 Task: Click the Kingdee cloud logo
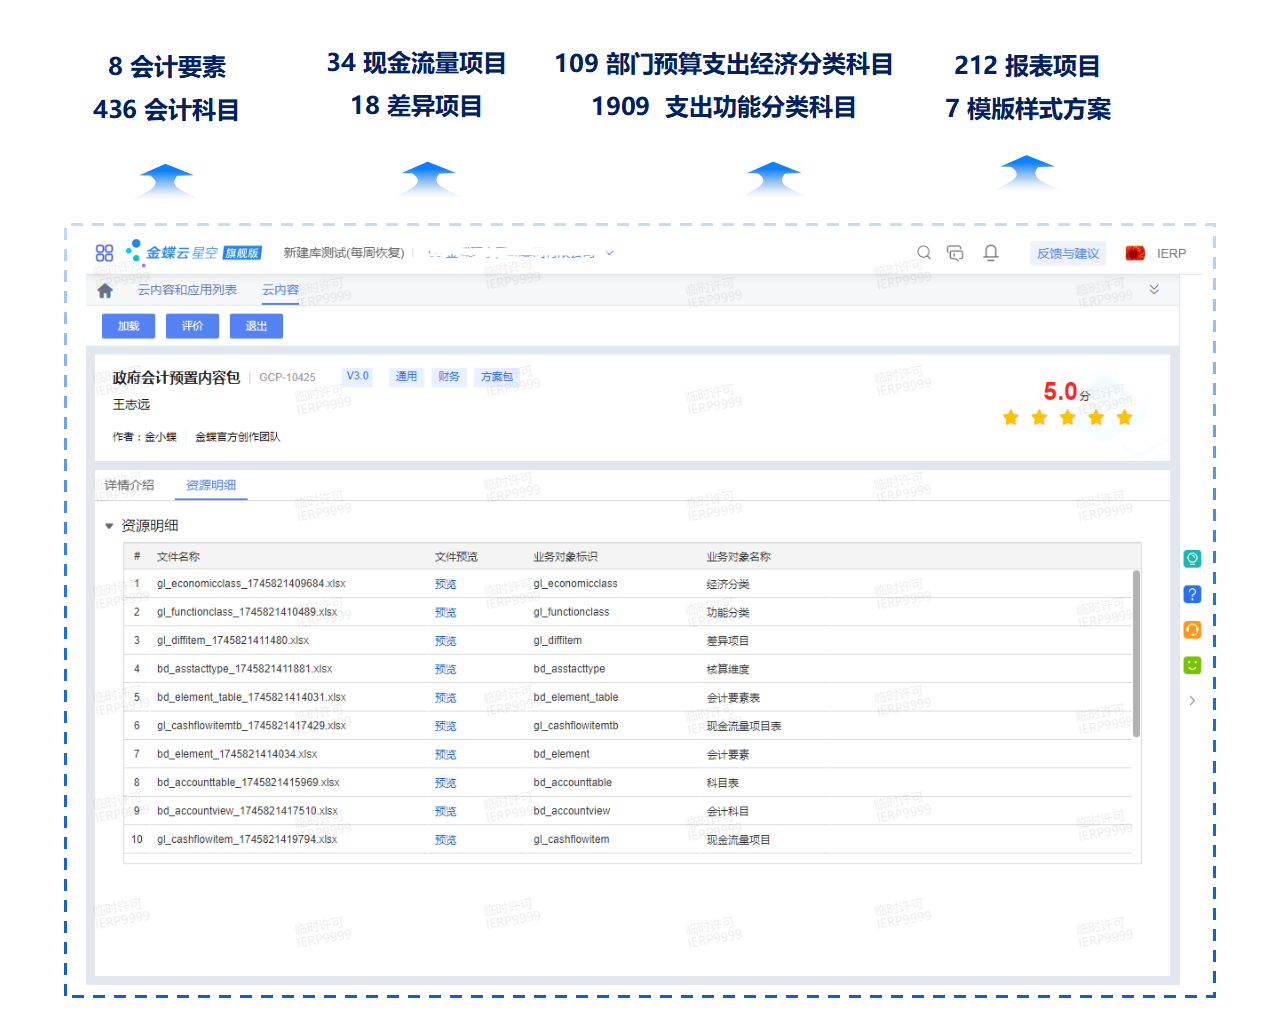193,252
